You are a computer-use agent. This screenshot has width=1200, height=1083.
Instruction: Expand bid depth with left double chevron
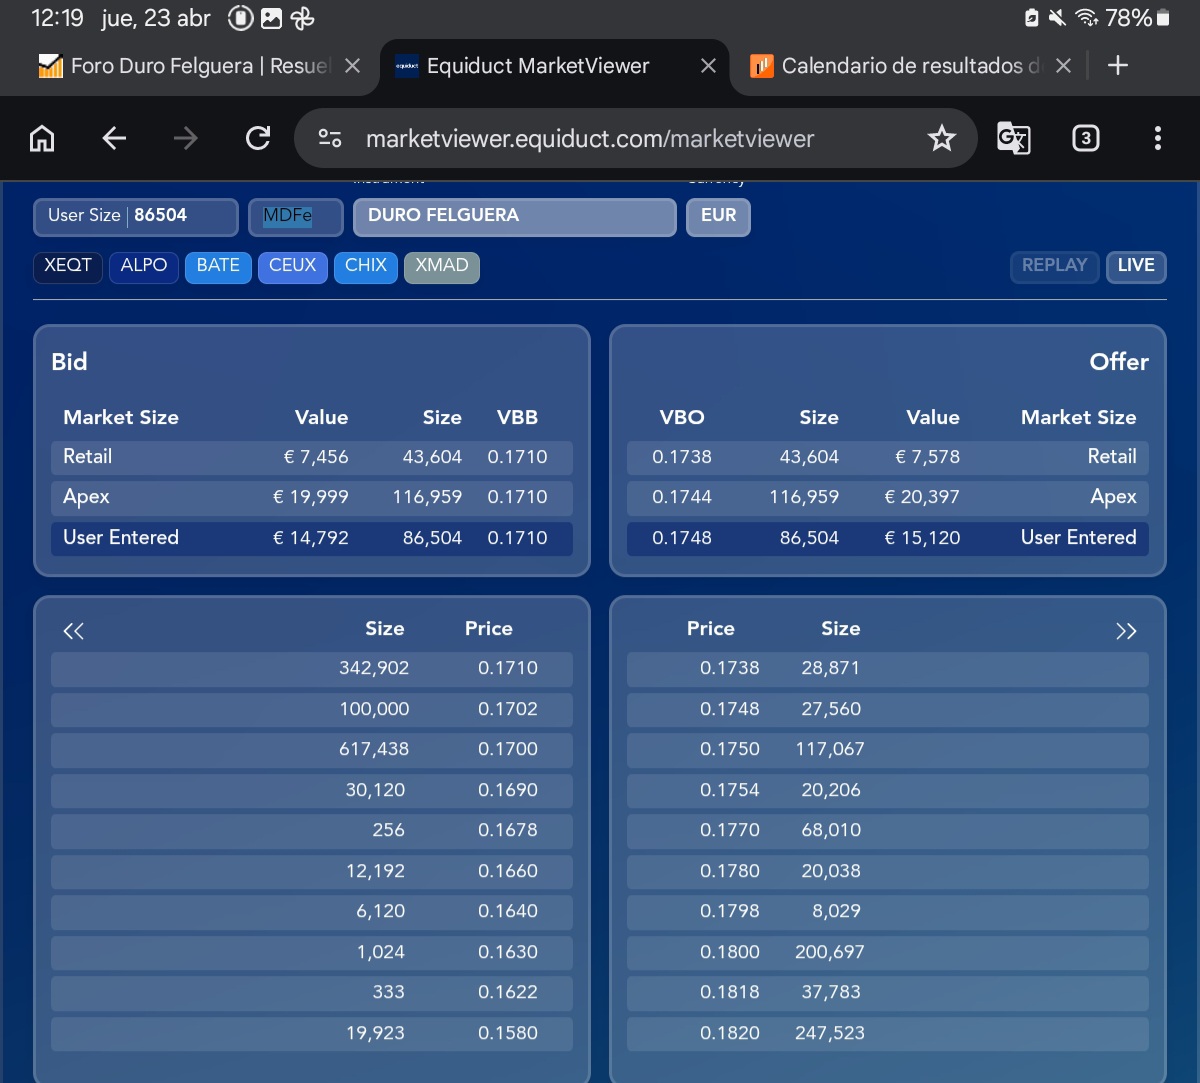73,631
